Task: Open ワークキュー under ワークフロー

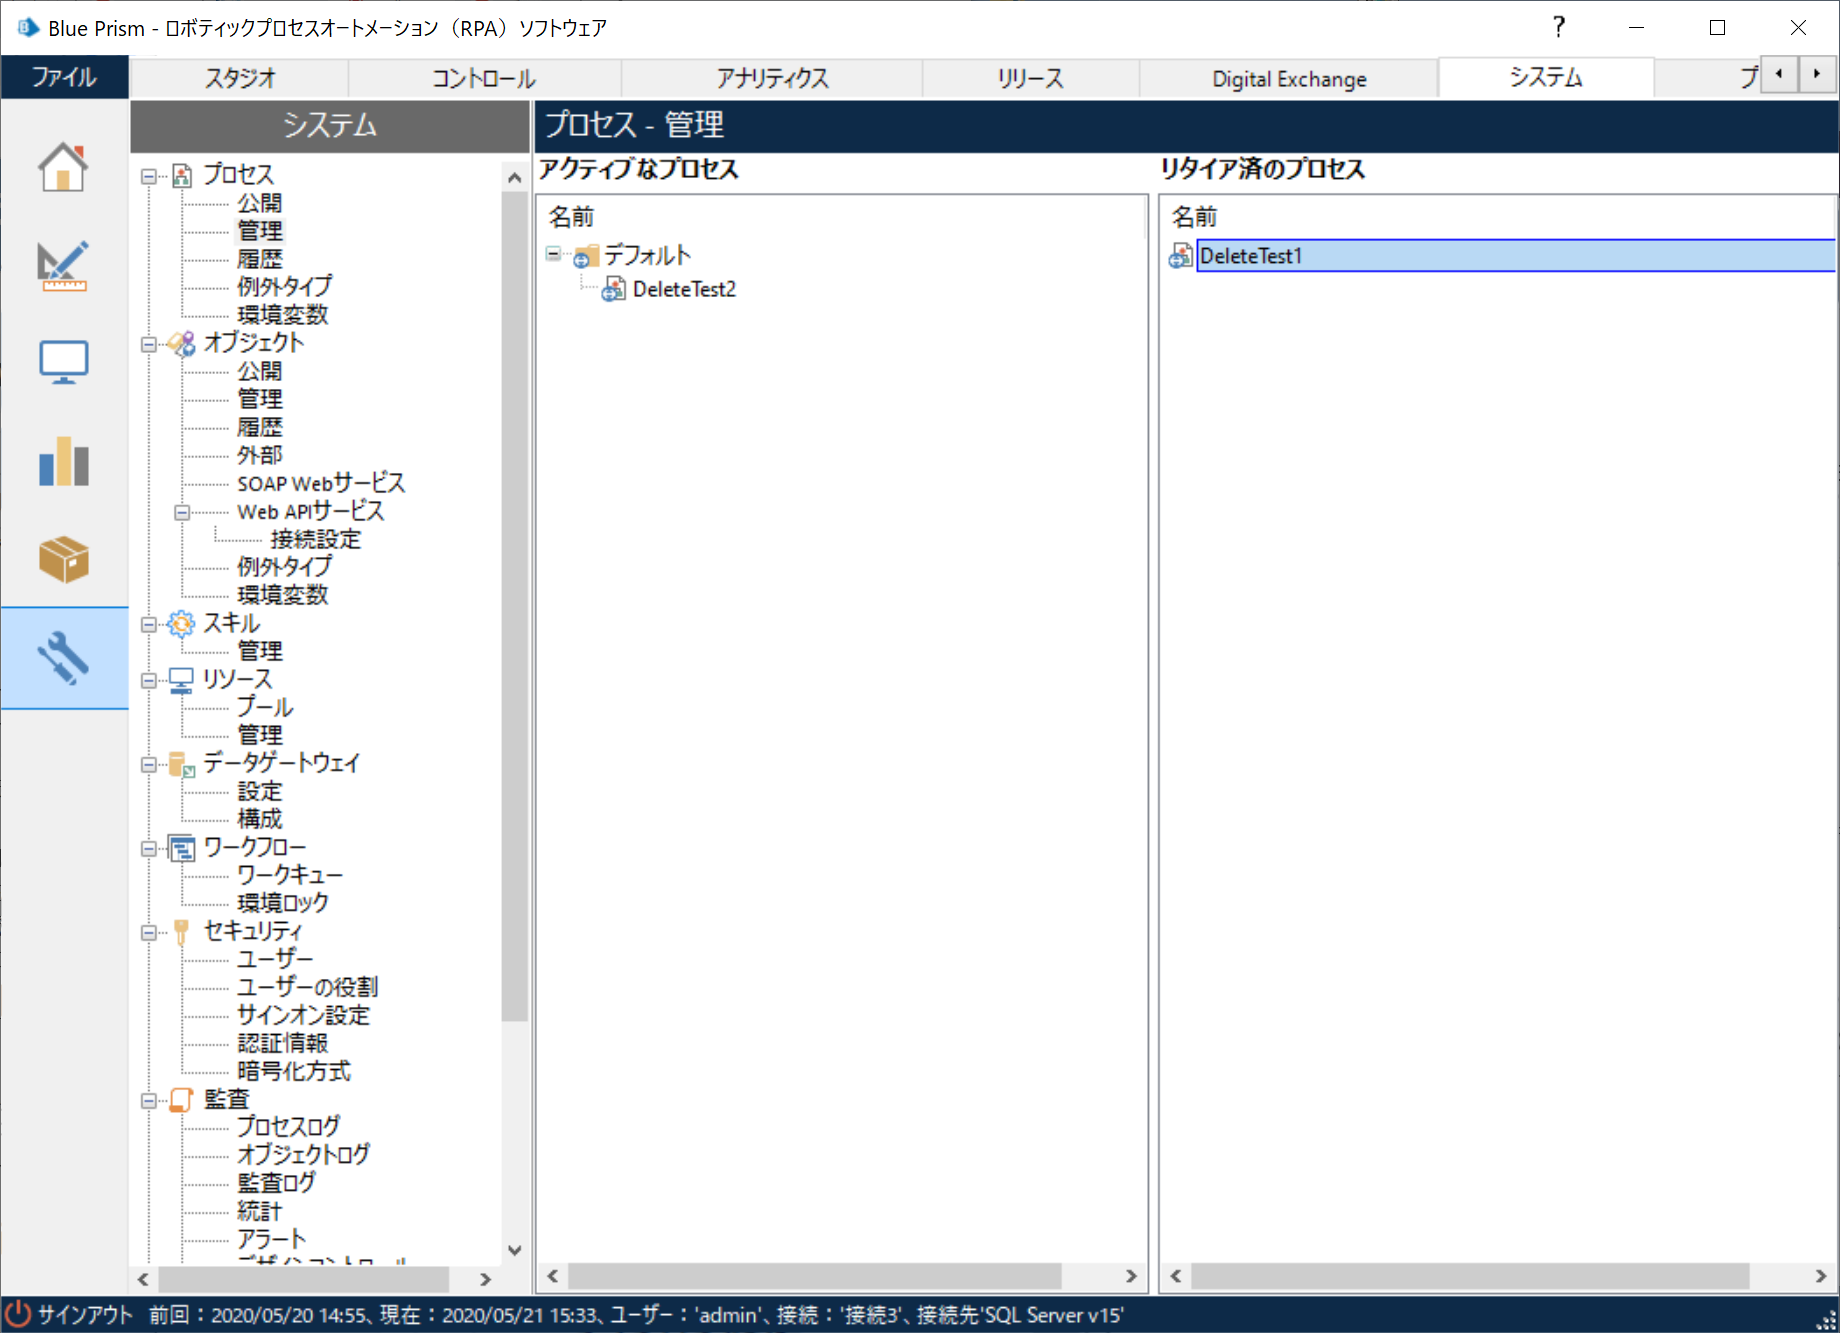Action: (x=289, y=874)
